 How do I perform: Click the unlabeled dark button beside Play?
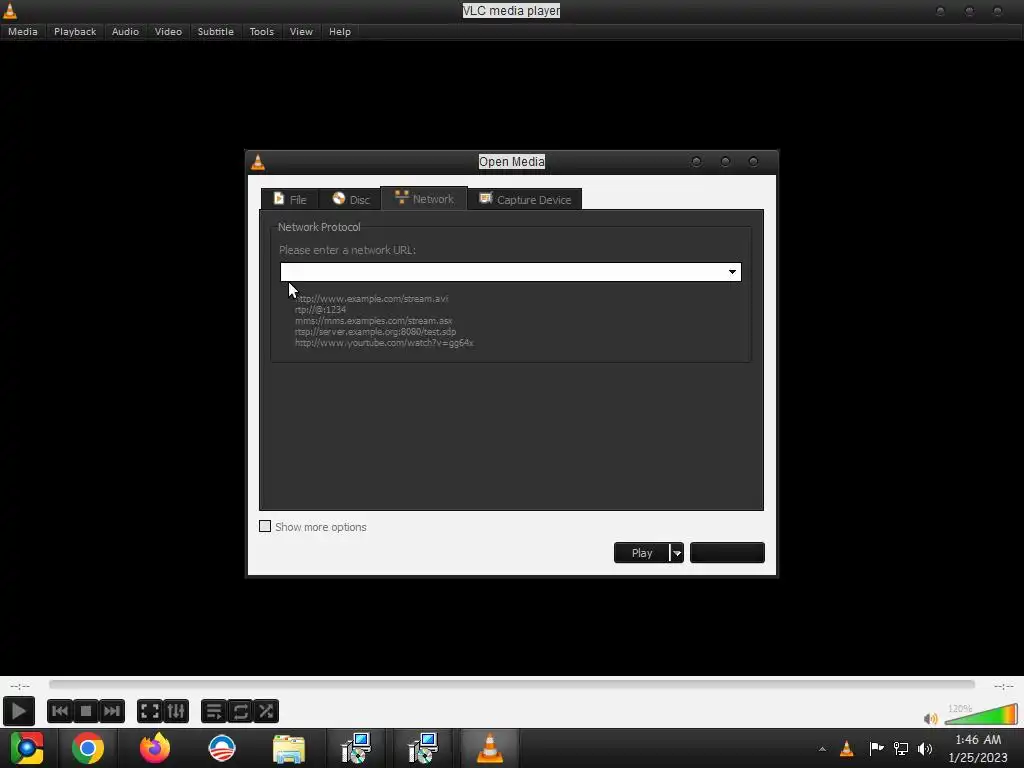pyautogui.click(x=727, y=552)
